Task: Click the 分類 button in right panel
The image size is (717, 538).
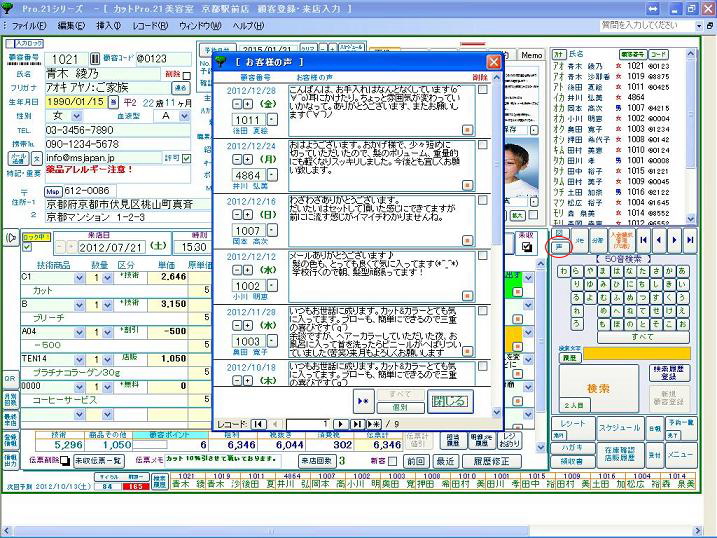Action: (597, 240)
